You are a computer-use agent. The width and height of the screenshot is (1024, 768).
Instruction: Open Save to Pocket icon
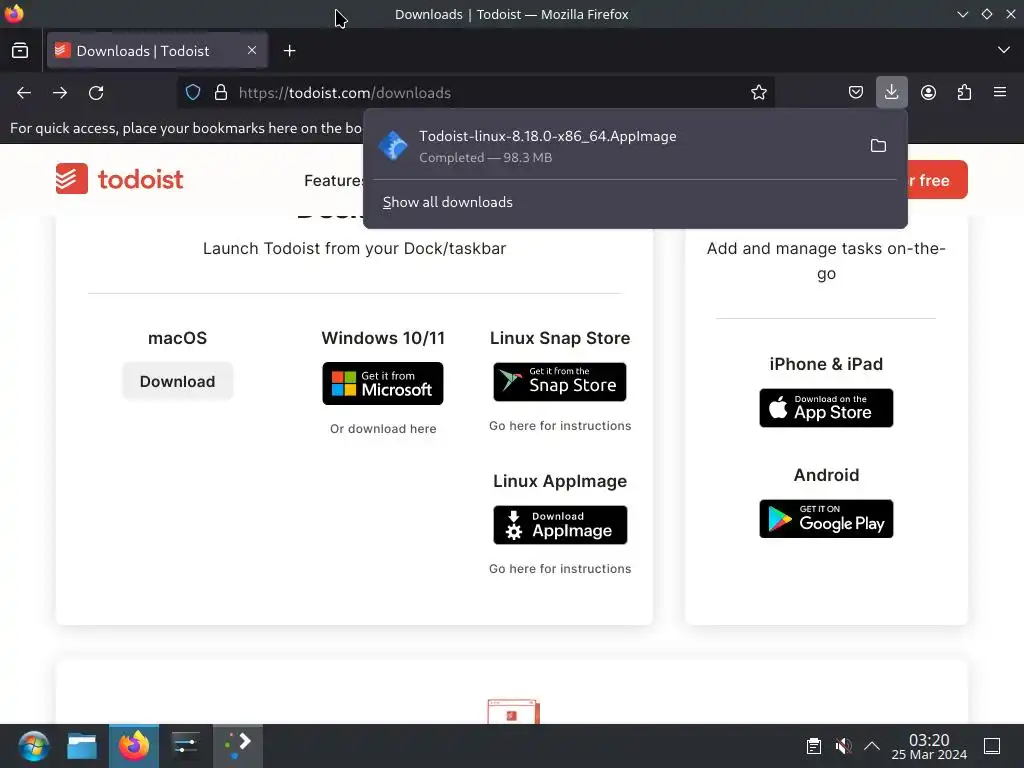click(x=856, y=93)
